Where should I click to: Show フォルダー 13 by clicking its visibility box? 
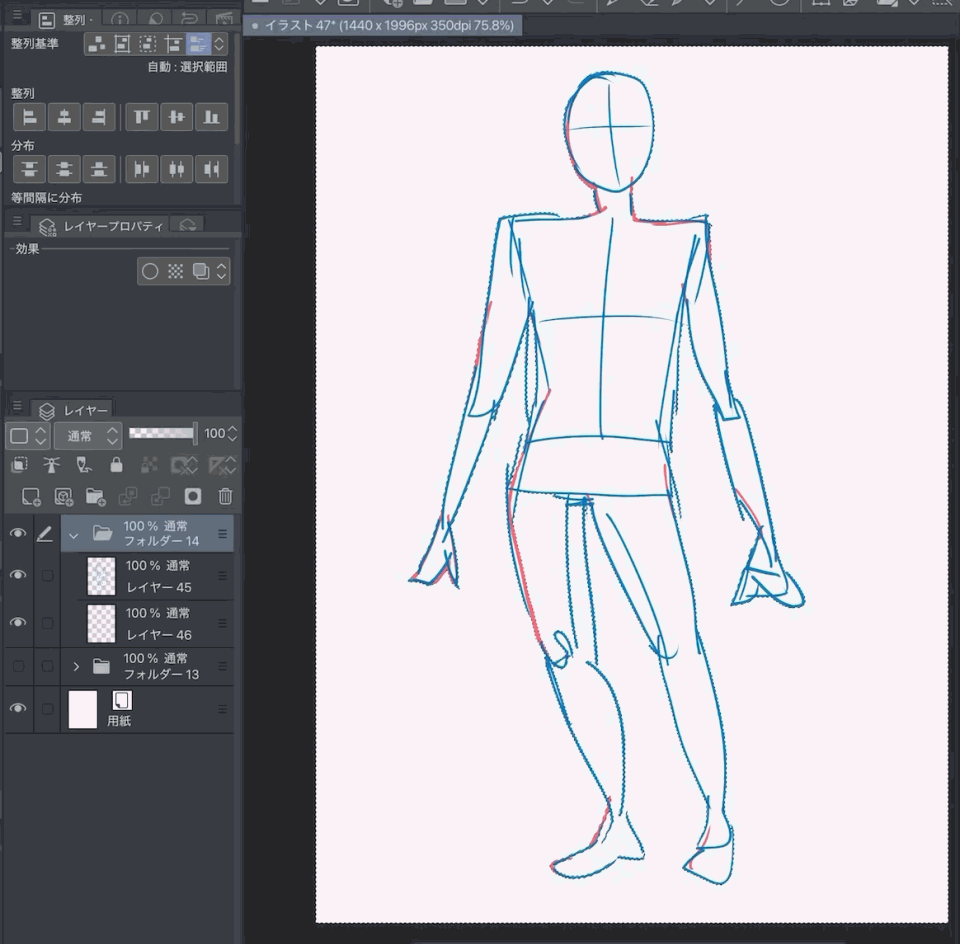click(x=18, y=666)
